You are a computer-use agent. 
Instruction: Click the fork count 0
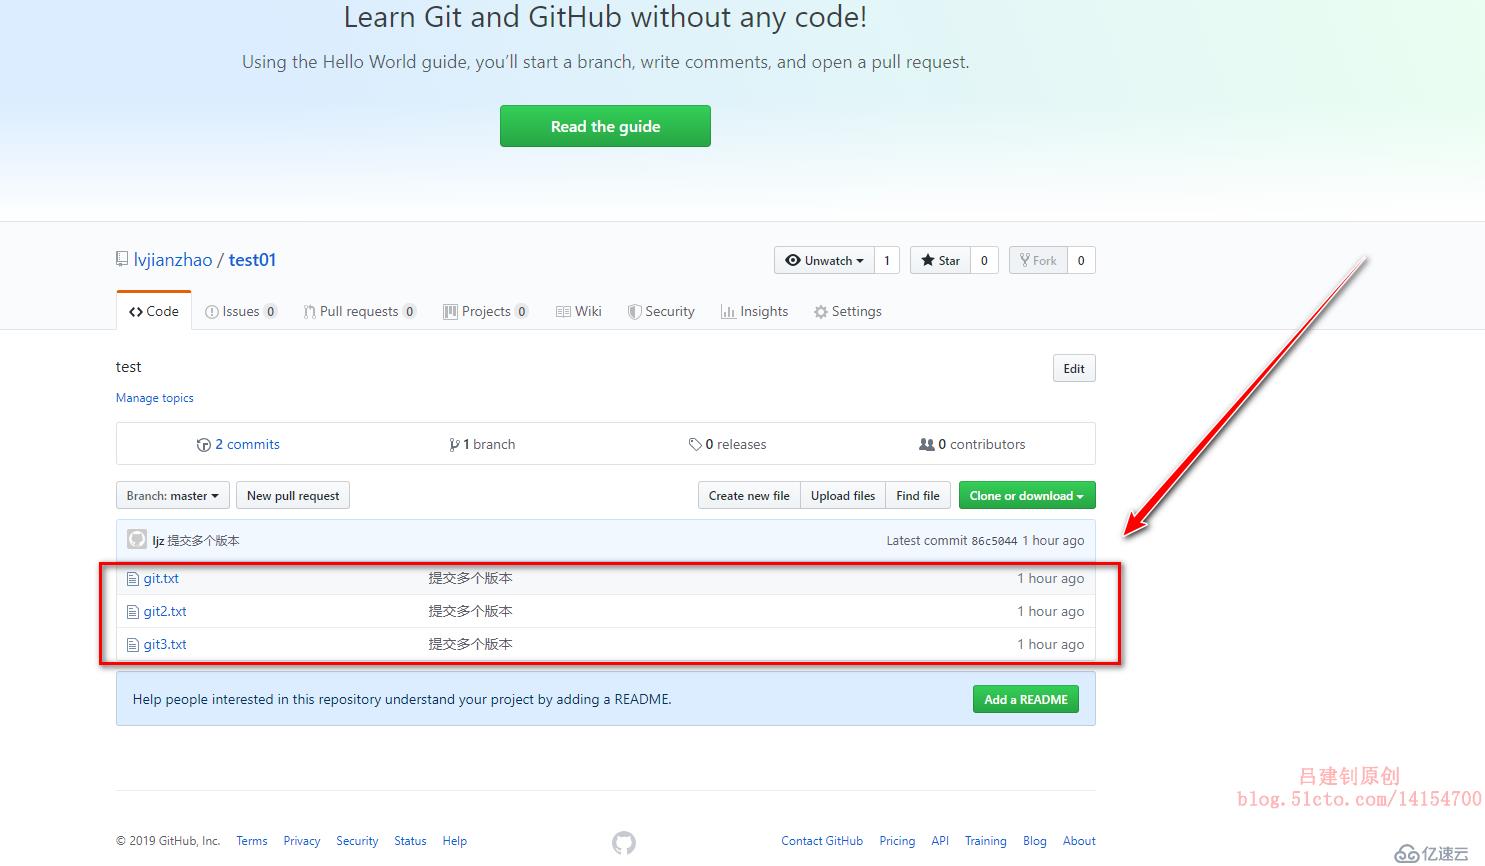1081,260
